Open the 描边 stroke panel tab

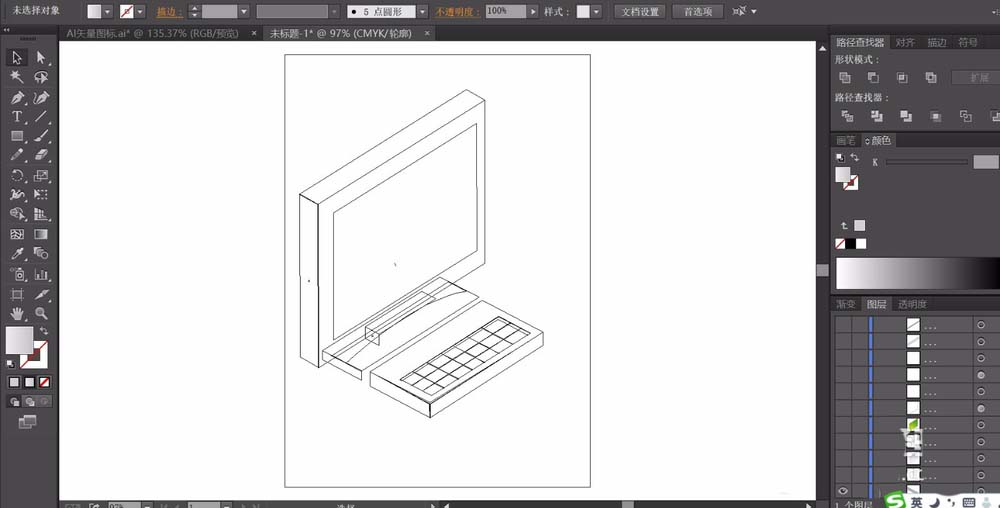(937, 42)
